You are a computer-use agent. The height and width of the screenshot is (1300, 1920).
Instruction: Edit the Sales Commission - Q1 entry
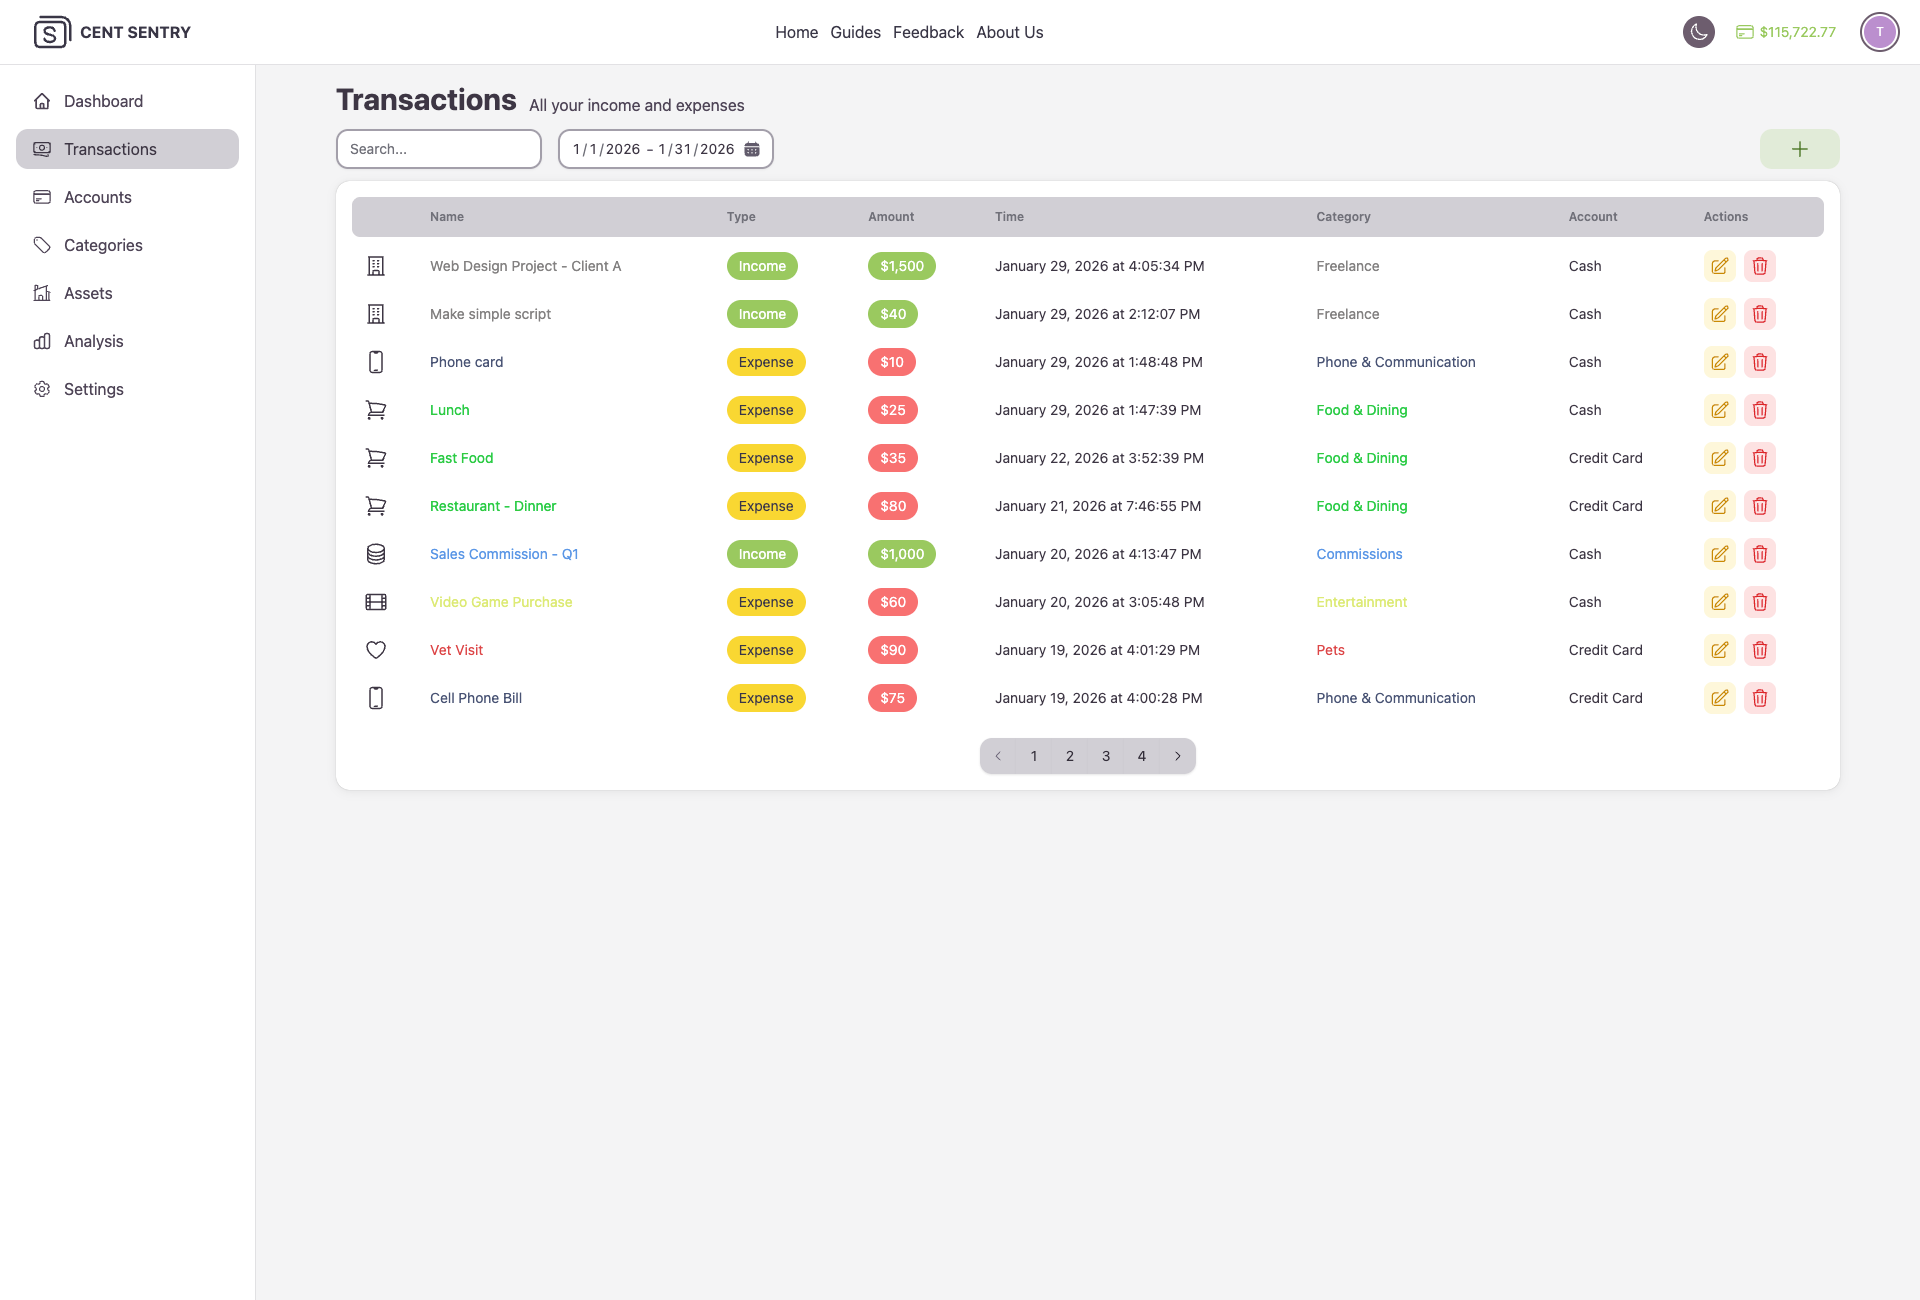[x=1719, y=554]
